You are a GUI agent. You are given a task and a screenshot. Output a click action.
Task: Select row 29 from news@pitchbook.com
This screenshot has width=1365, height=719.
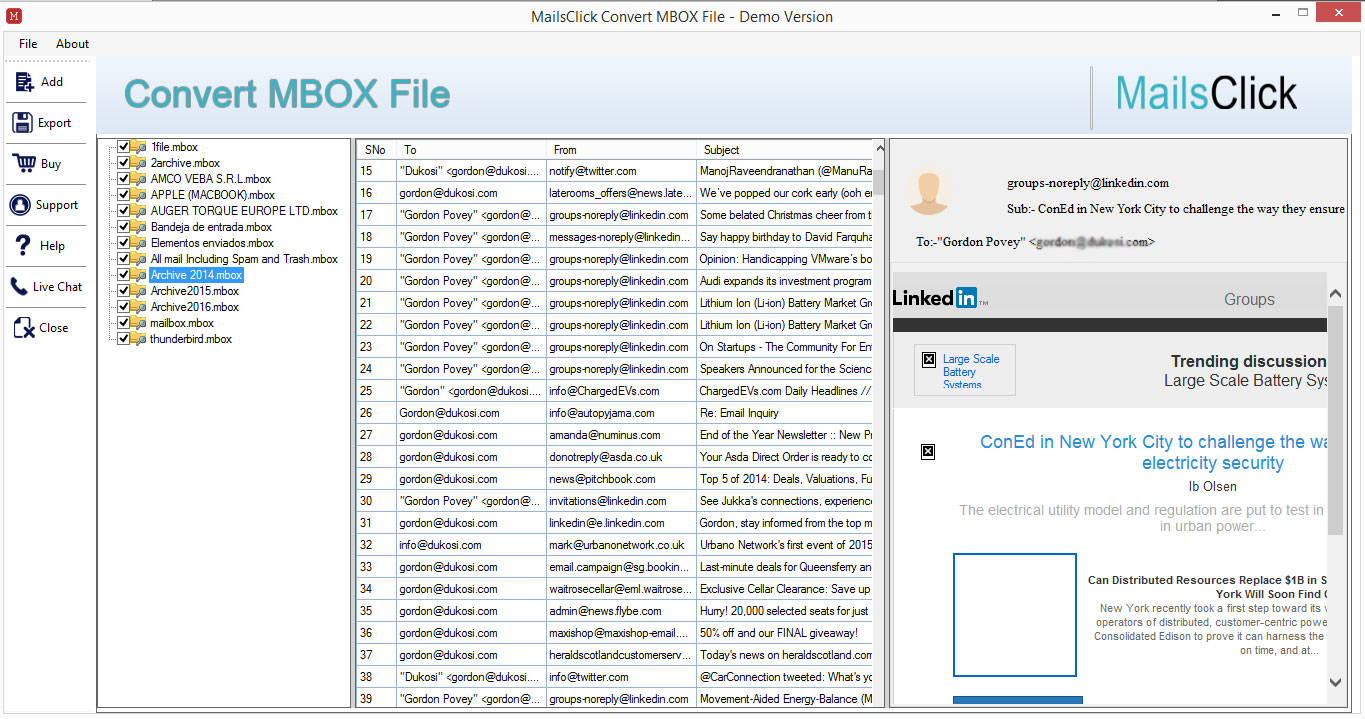coord(614,479)
